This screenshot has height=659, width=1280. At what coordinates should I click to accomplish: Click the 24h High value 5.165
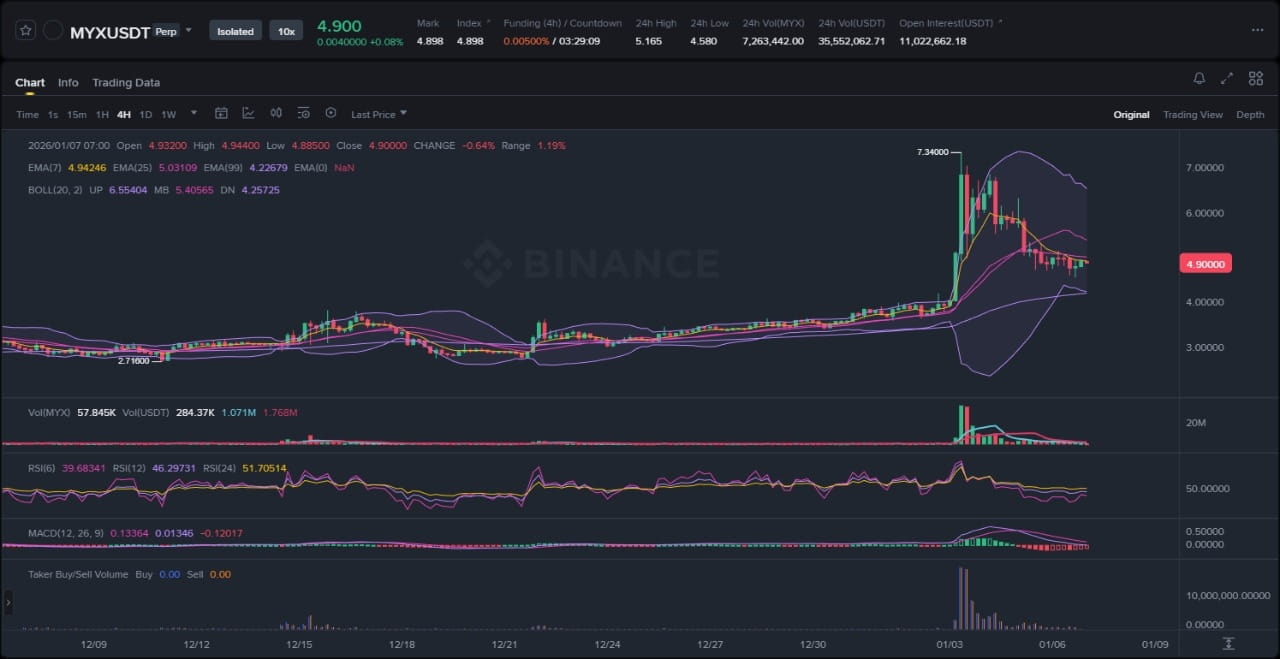point(648,41)
